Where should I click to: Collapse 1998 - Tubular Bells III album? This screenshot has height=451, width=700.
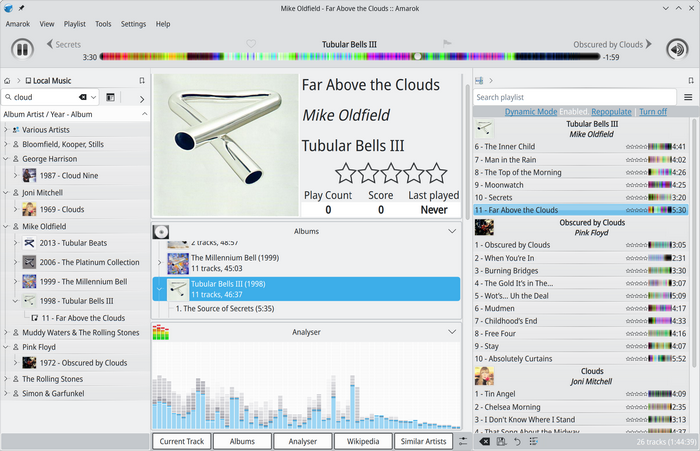pyautogui.click(x=15, y=301)
